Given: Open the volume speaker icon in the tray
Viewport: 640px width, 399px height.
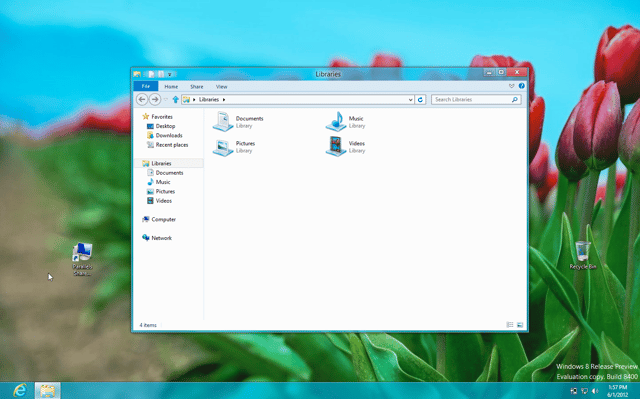Looking at the screenshot, I should pyautogui.click(x=595, y=391).
